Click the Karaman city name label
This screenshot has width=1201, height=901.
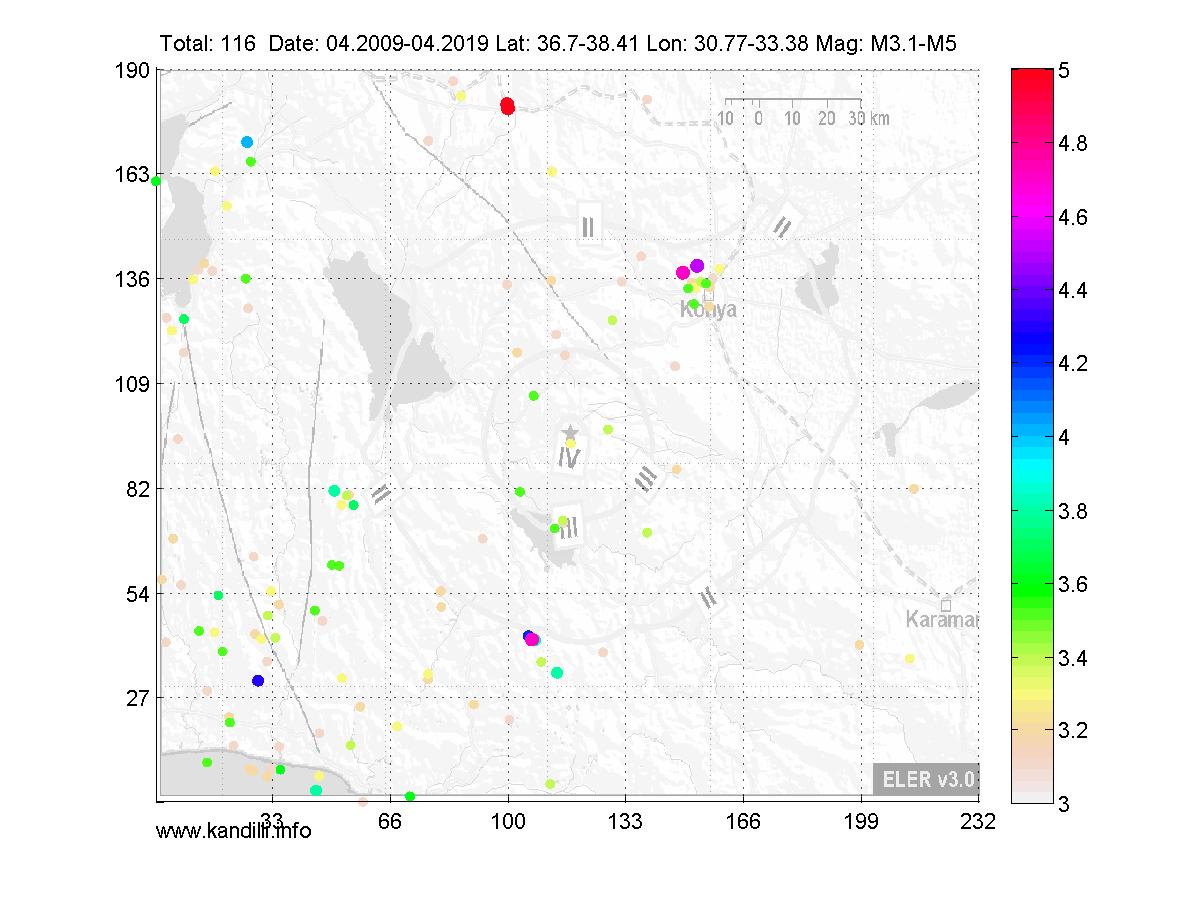click(x=941, y=620)
